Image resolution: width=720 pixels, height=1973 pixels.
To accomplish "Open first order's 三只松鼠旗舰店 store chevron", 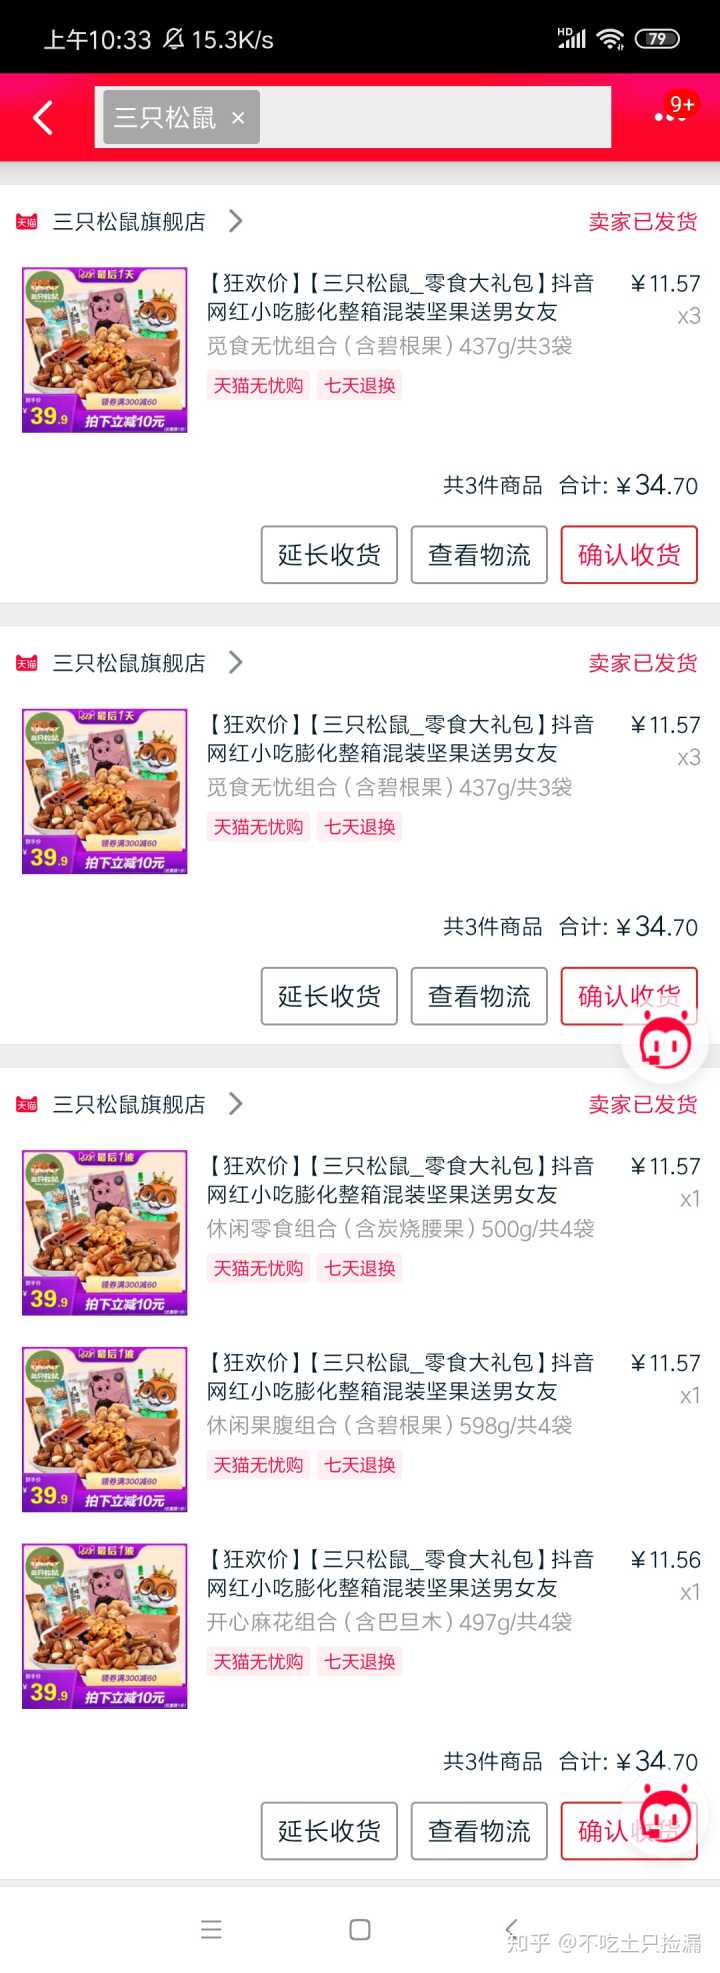I will [236, 220].
